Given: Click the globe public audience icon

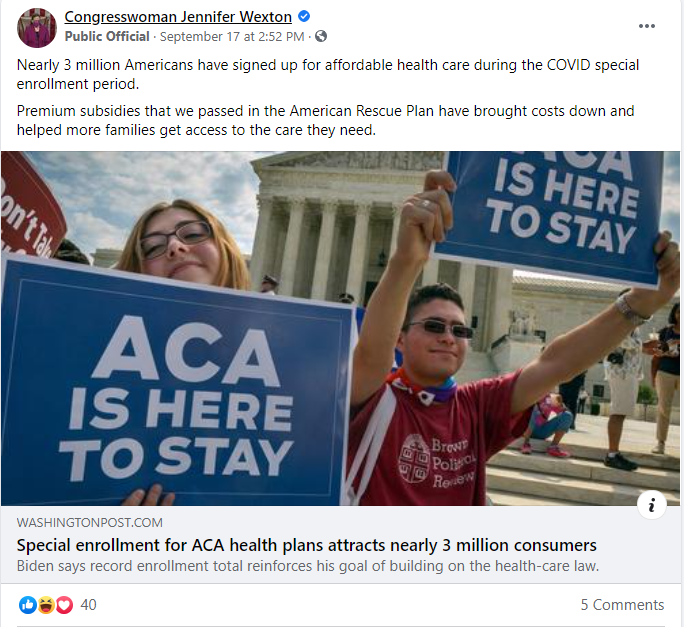Looking at the screenshot, I should coord(321,36).
